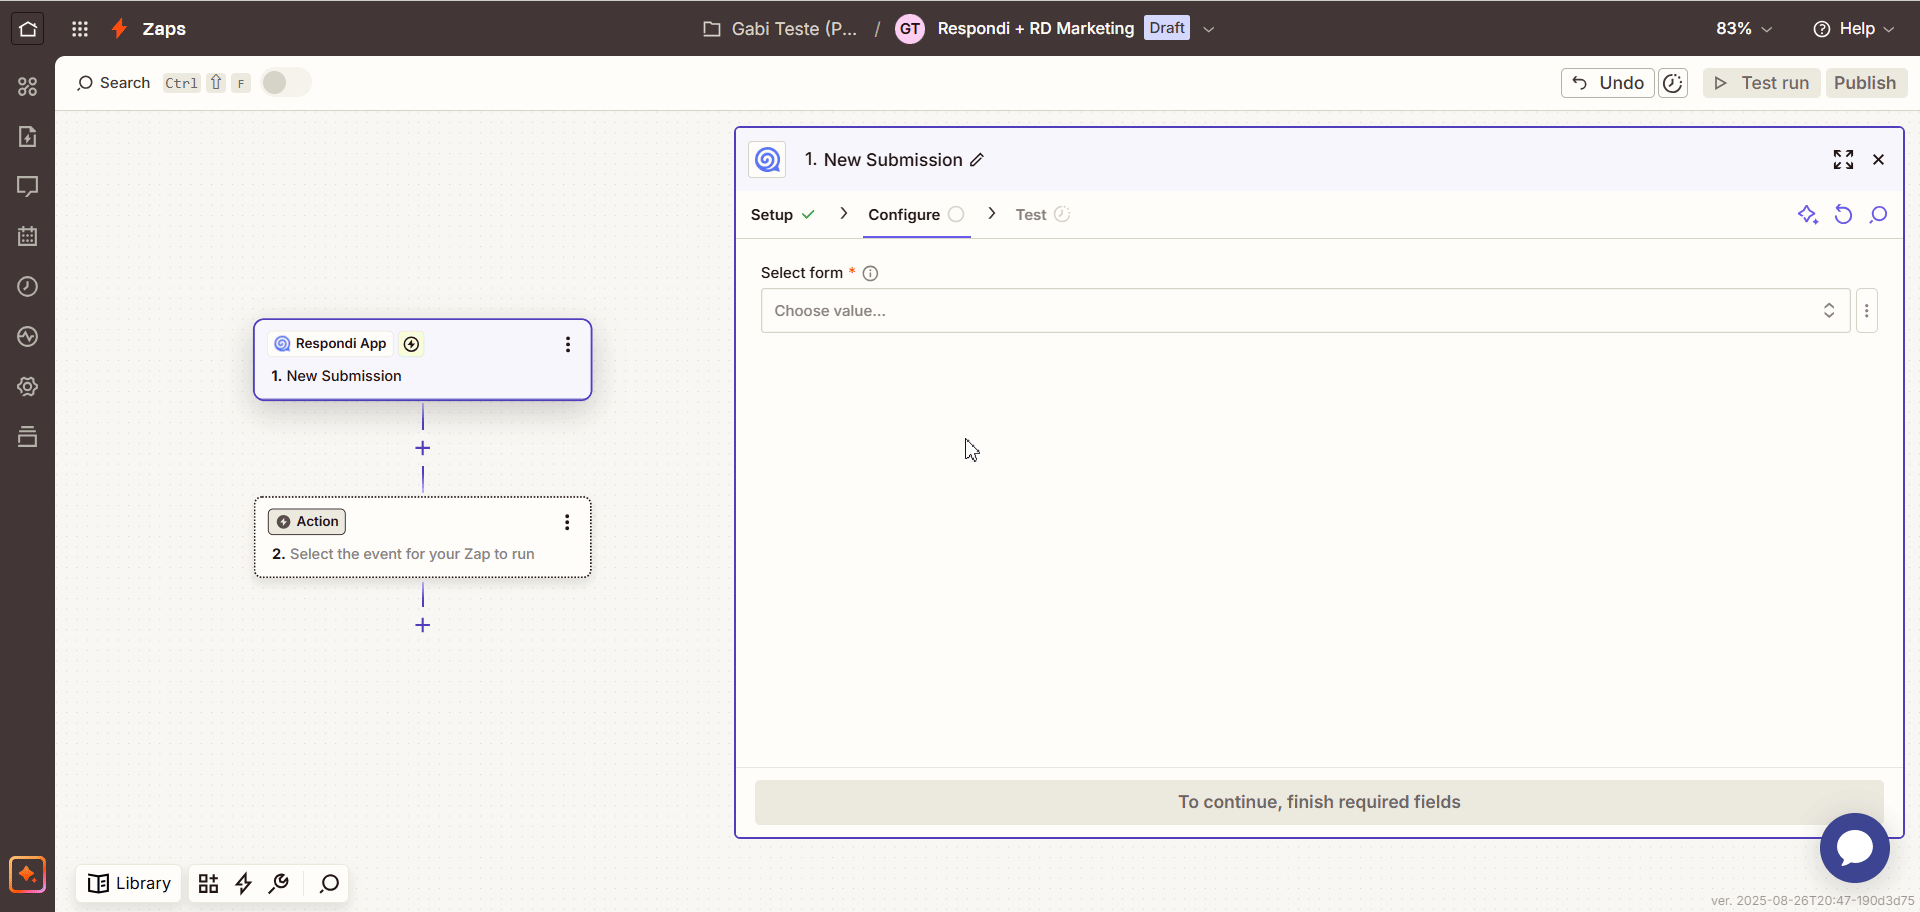Open the Select form info tooltip icon

(870, 273)
